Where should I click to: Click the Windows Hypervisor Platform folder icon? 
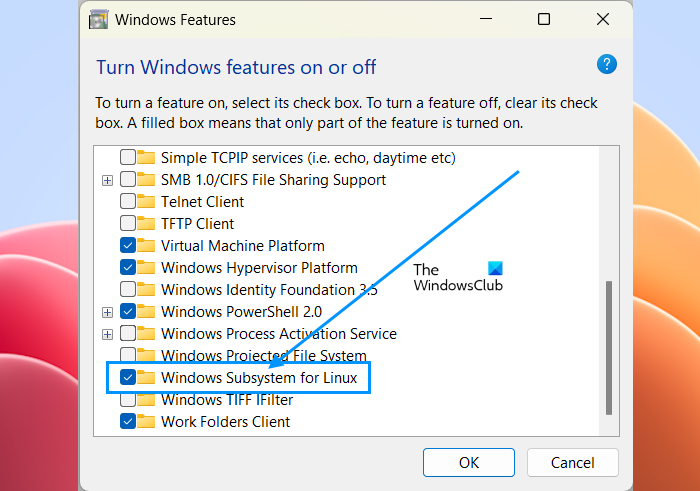click(x=148, y=268)
